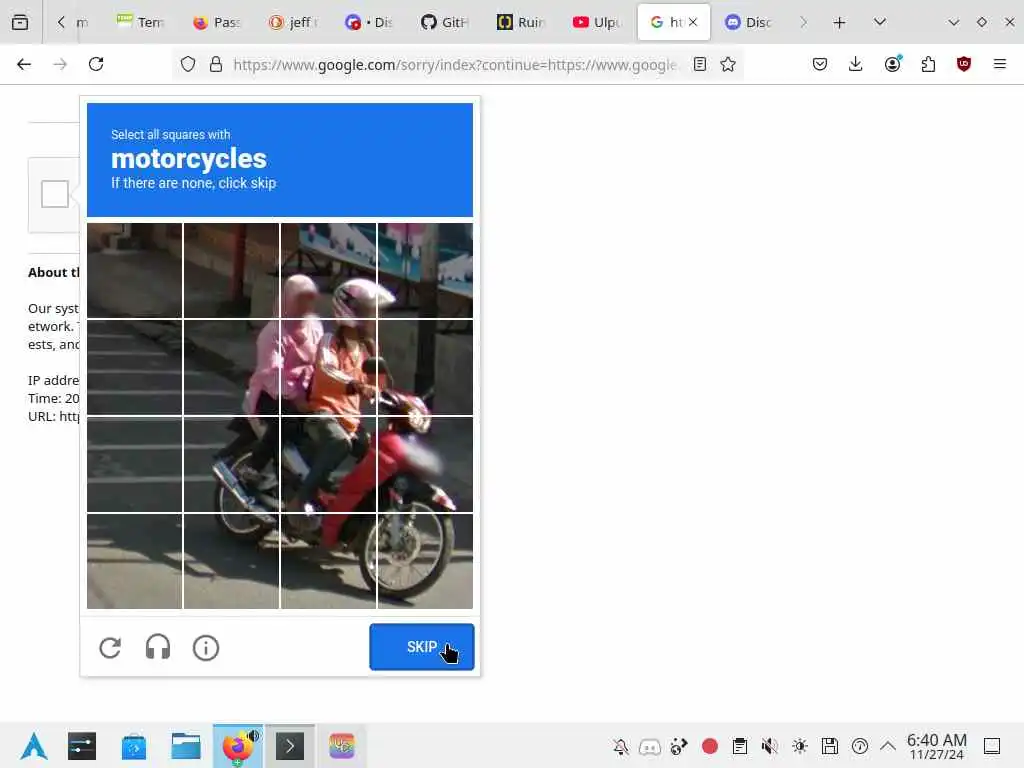1024x768 pixels.
Task: Bookmark this page with star icon
Action: (x=728, y=64)
